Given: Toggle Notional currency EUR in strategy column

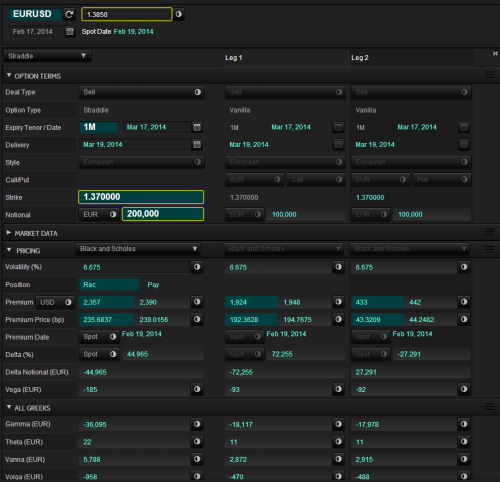Looking at the screenshot, I should (x=99, y=214).
